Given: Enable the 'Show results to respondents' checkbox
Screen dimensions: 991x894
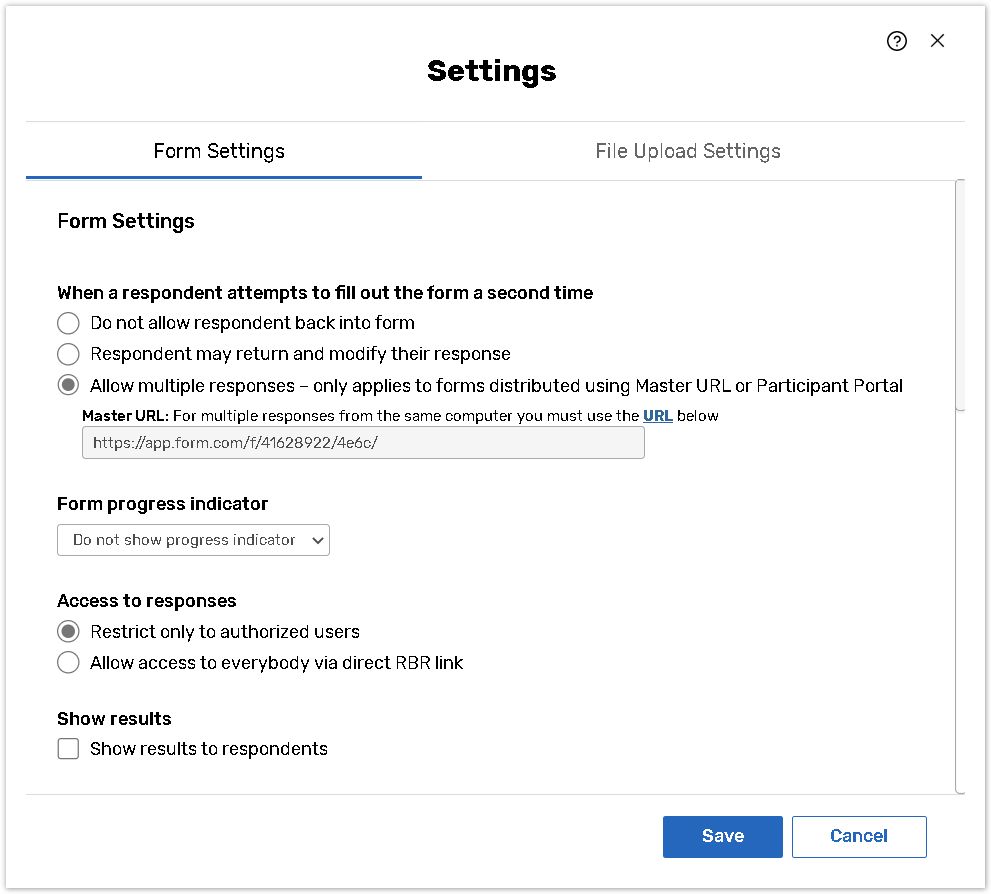Looking at the screenshot, I should (x=68, y=749).
